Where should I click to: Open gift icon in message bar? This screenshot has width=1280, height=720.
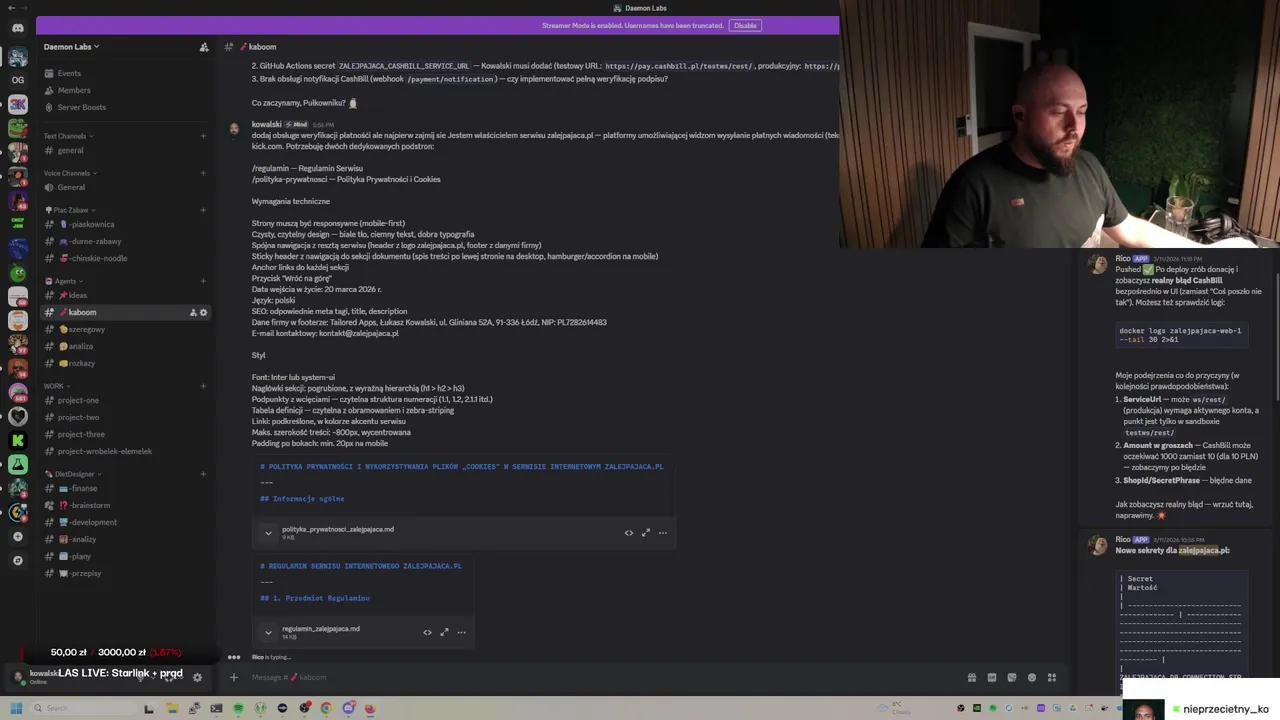click(971, 677)
